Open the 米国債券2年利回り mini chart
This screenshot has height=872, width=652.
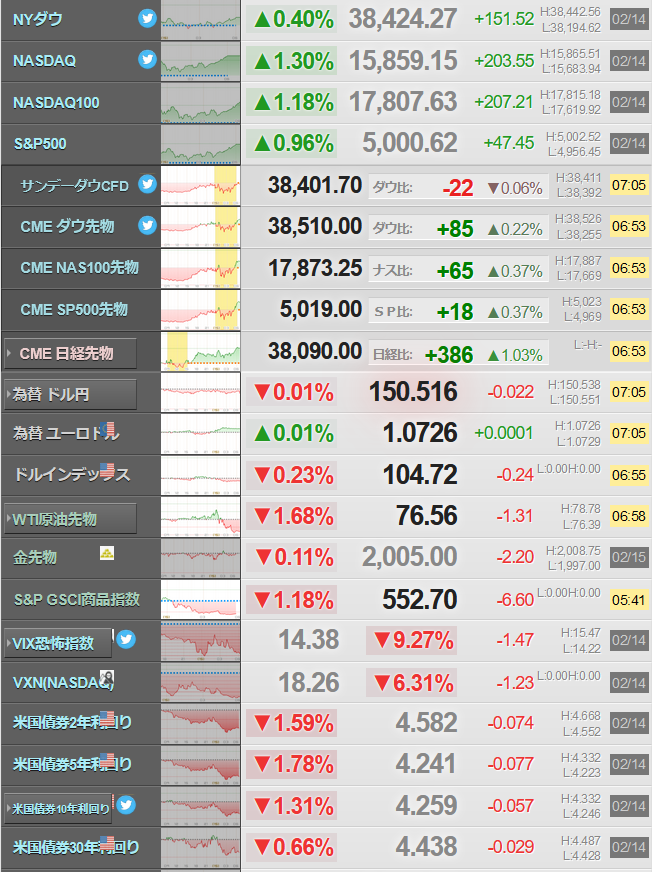[x=201, y=724]
